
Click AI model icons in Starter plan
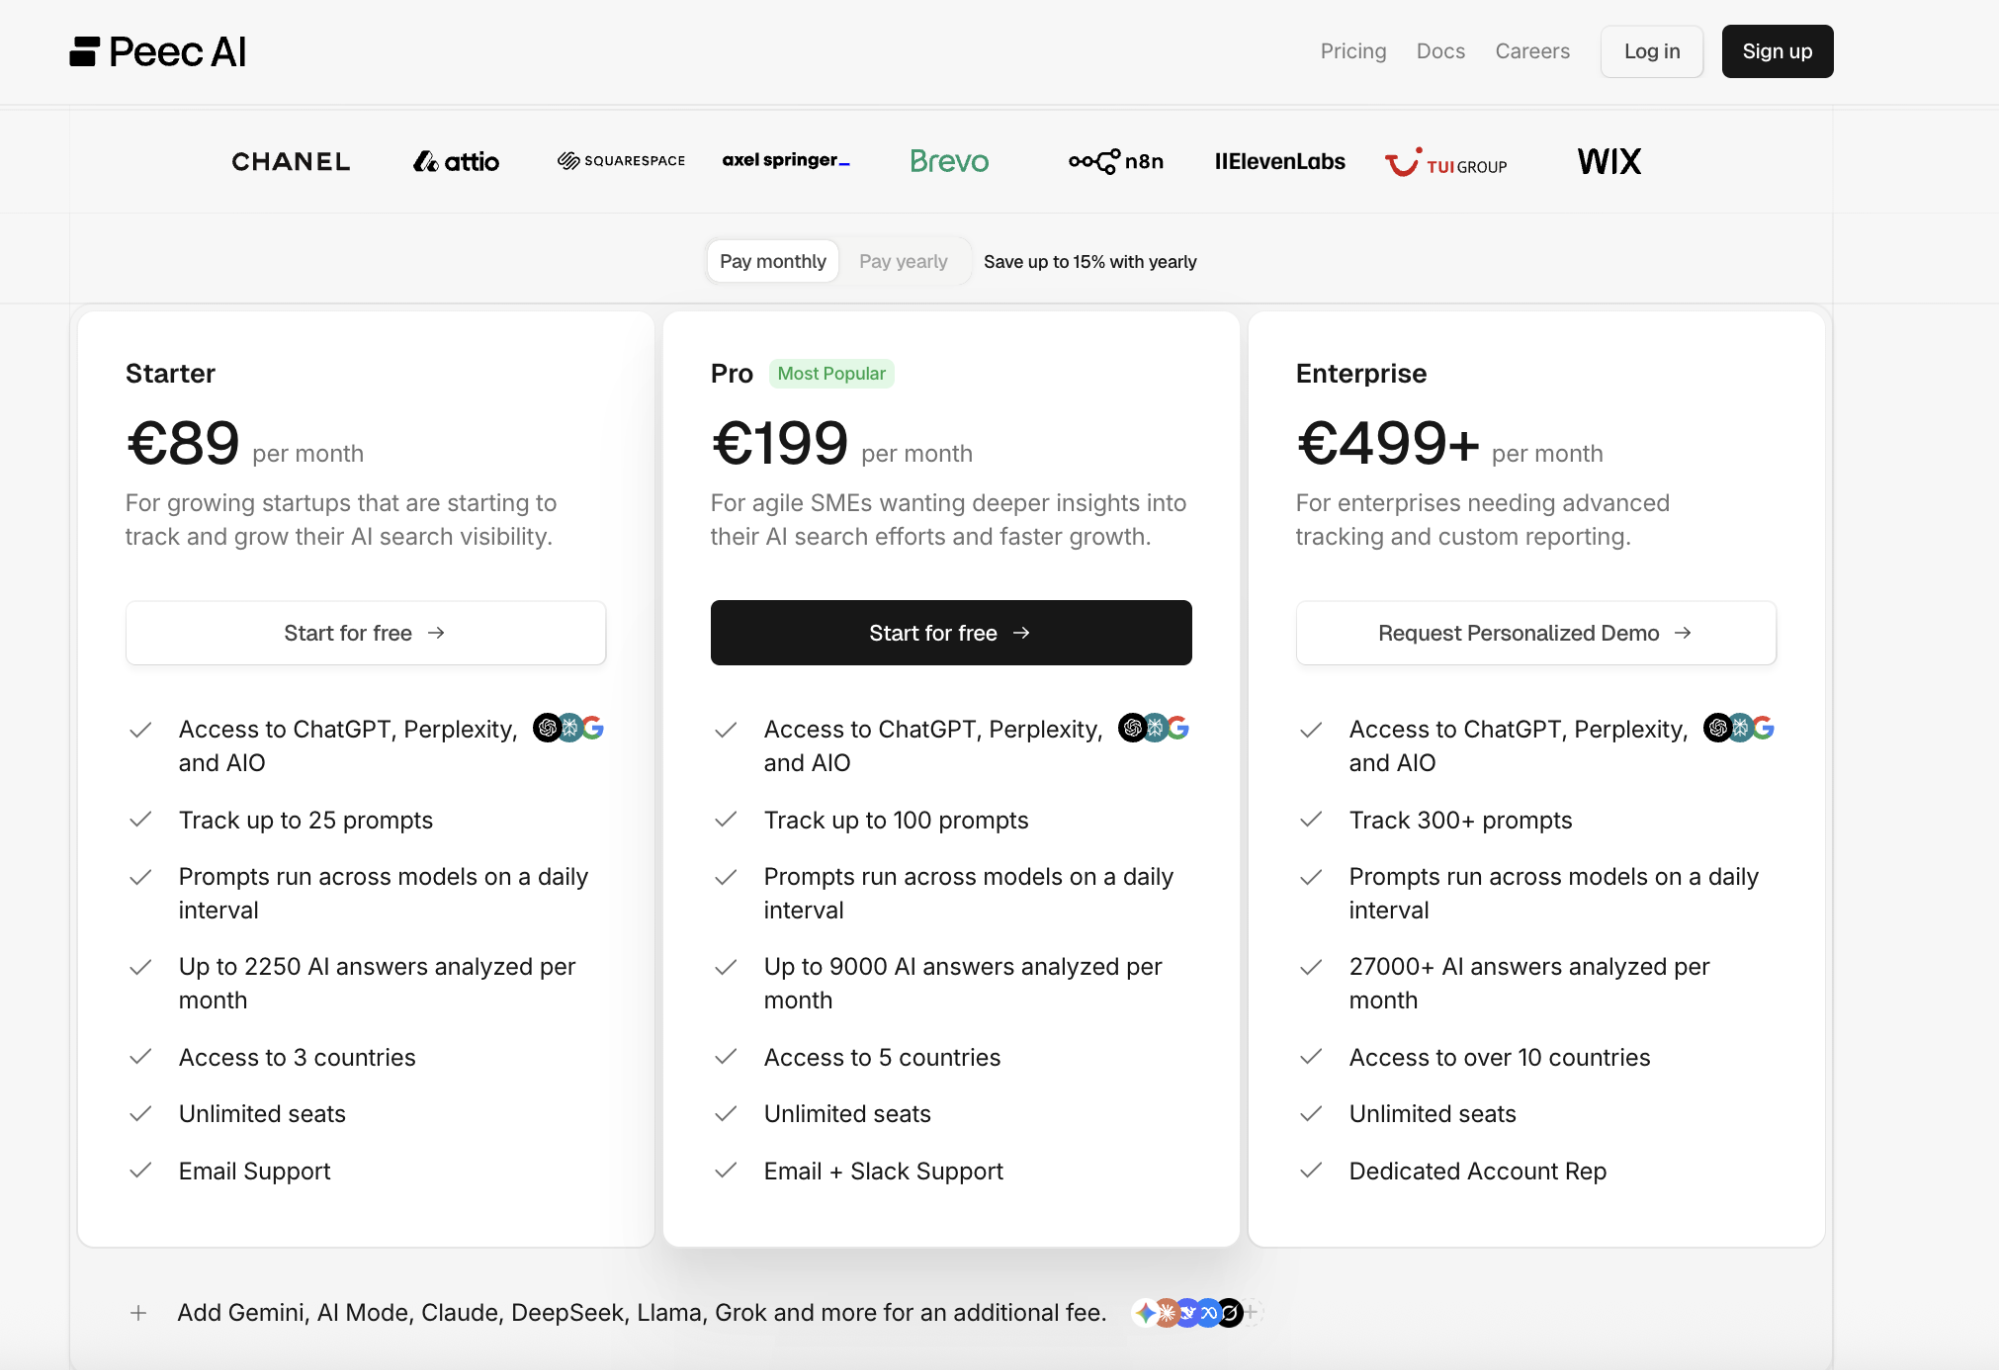[568, 728]
